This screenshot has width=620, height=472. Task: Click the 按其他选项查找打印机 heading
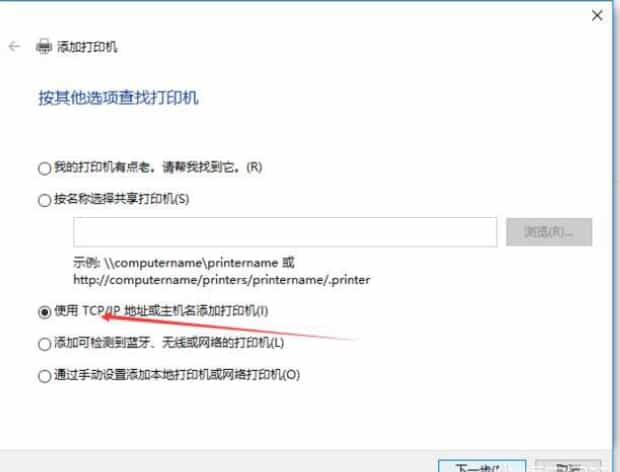(118, 98)
